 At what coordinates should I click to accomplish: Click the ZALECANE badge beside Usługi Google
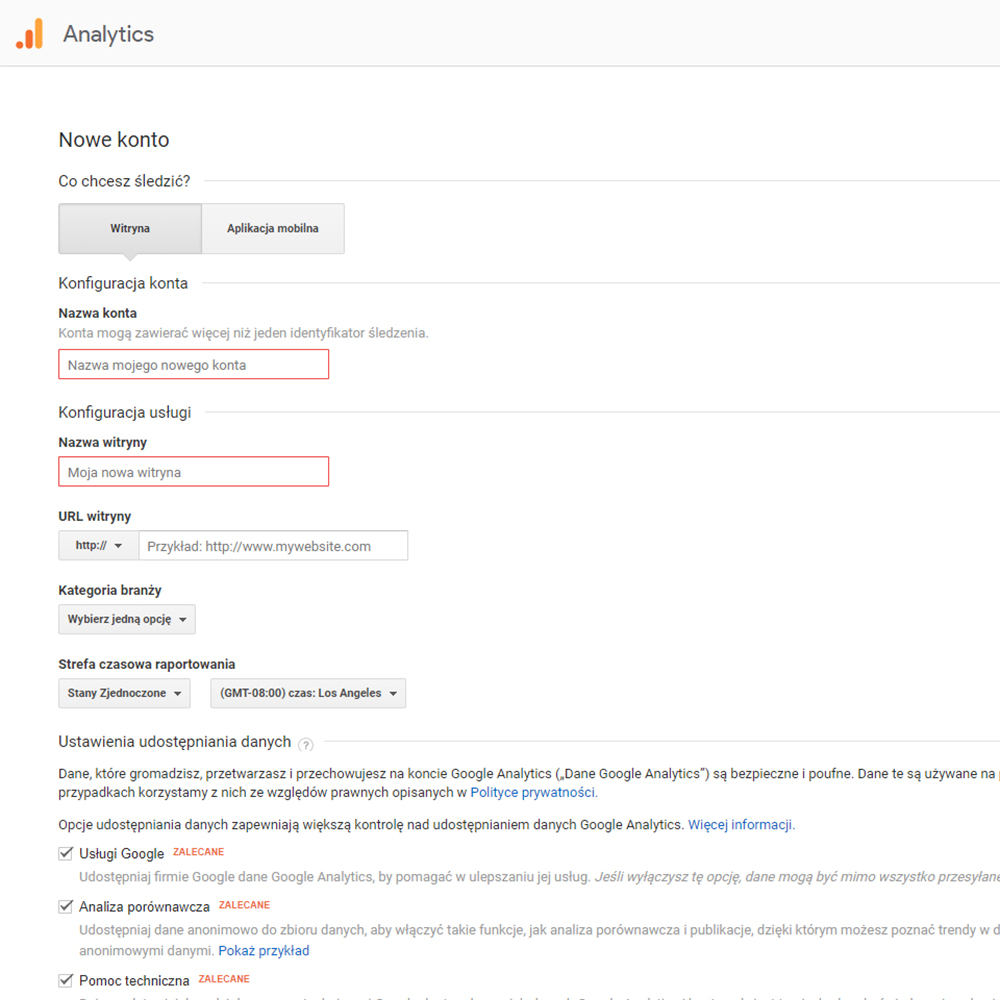198,851
